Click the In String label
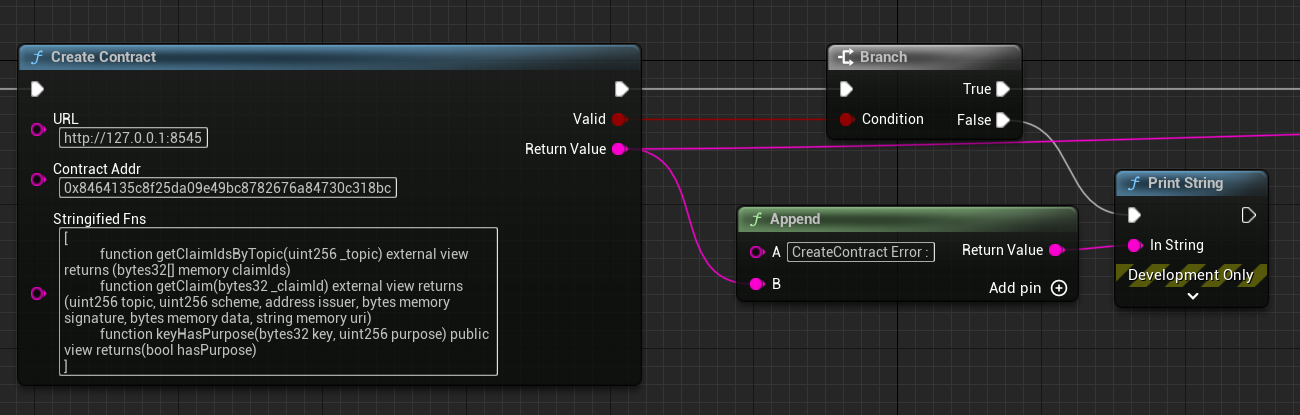 pyautogui.click(x=1177, y=245)
